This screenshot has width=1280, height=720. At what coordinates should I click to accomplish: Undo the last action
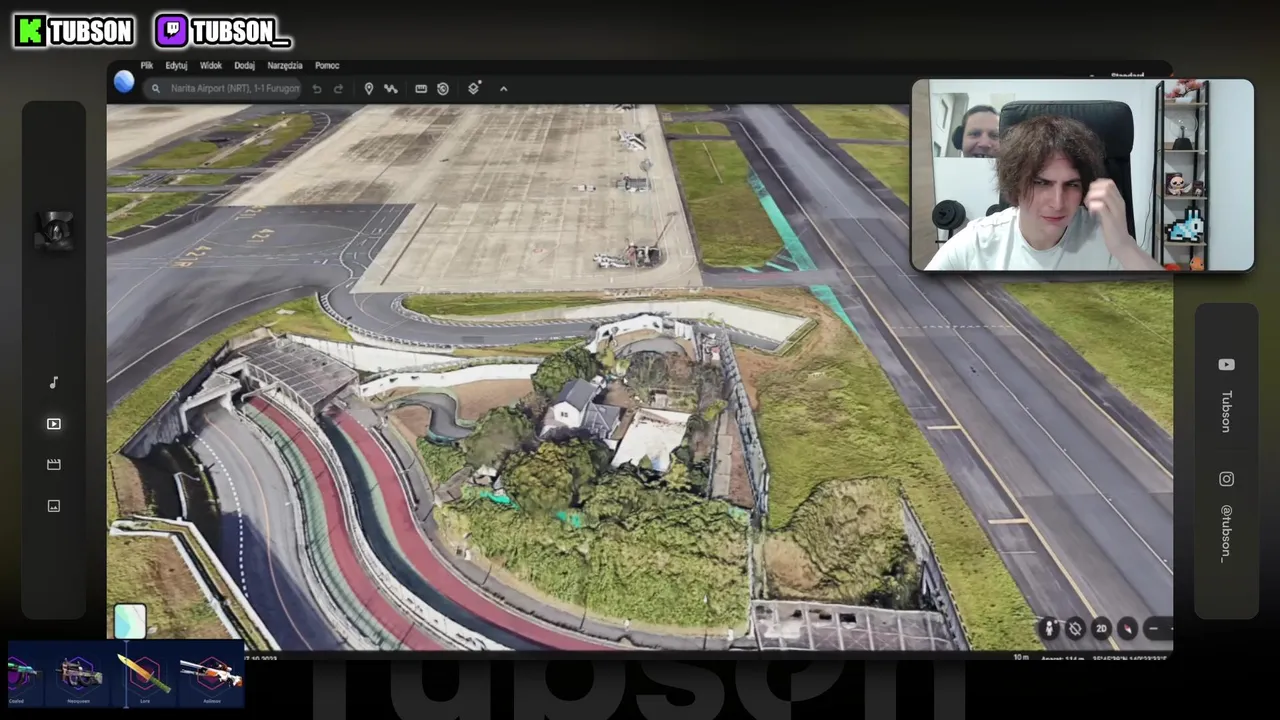tap(317, 89)
